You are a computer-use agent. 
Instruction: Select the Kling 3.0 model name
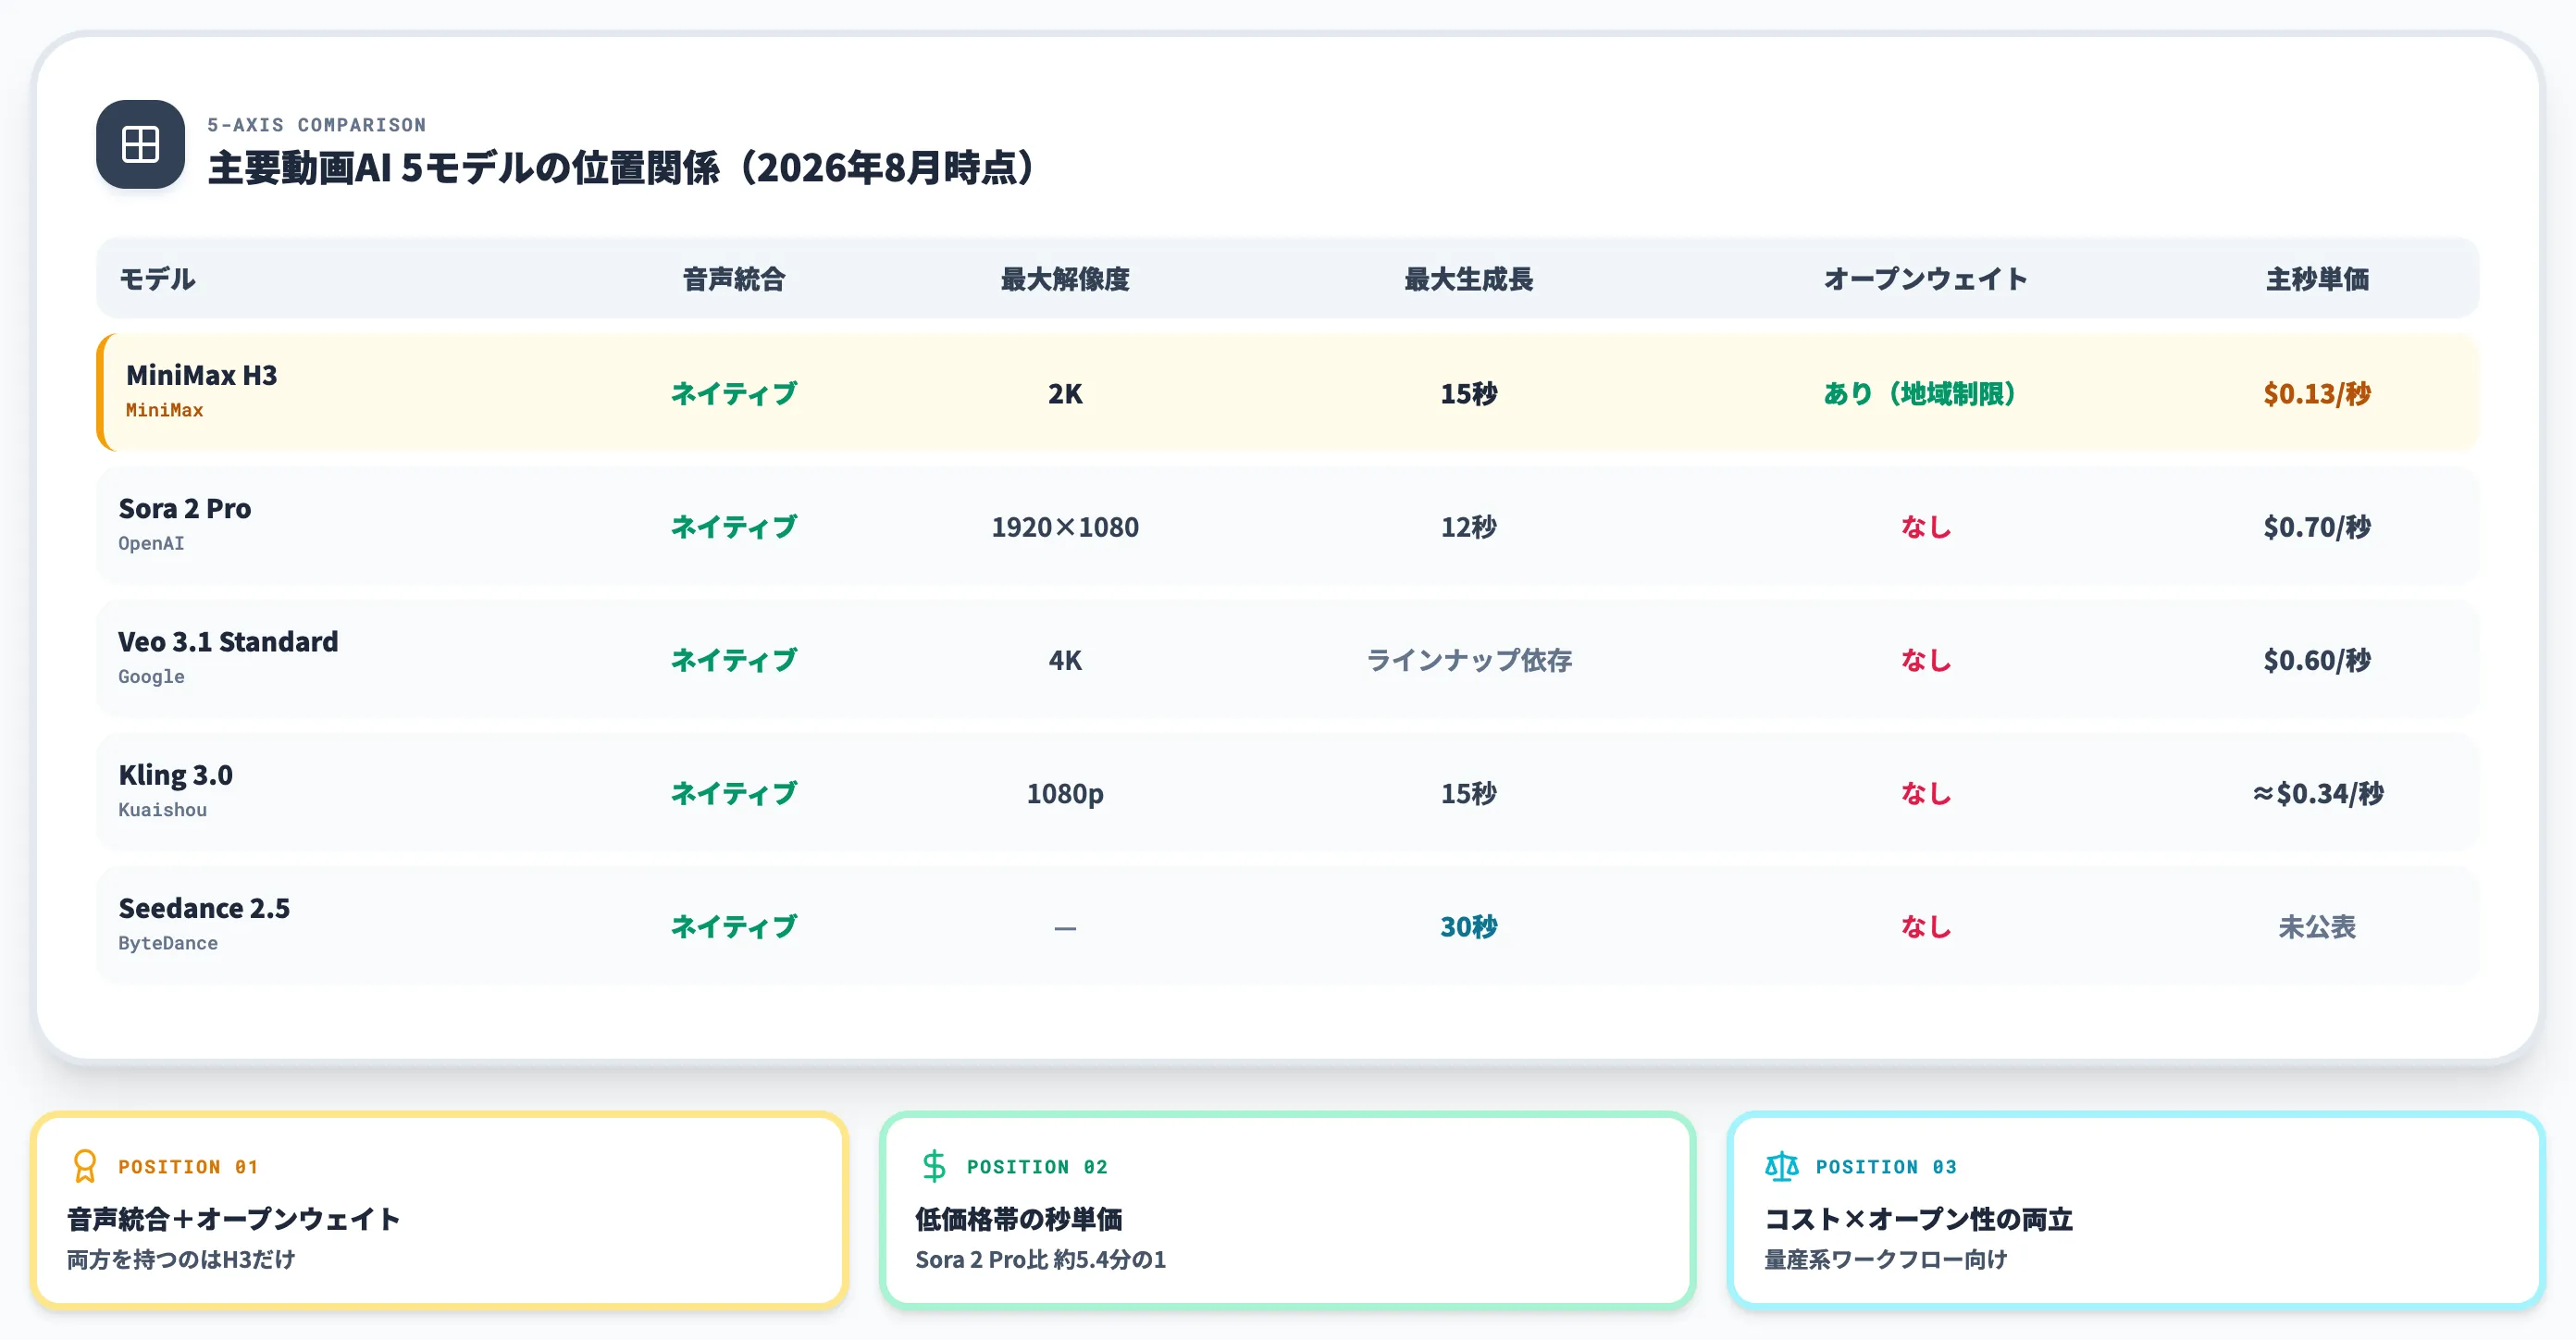176,775
